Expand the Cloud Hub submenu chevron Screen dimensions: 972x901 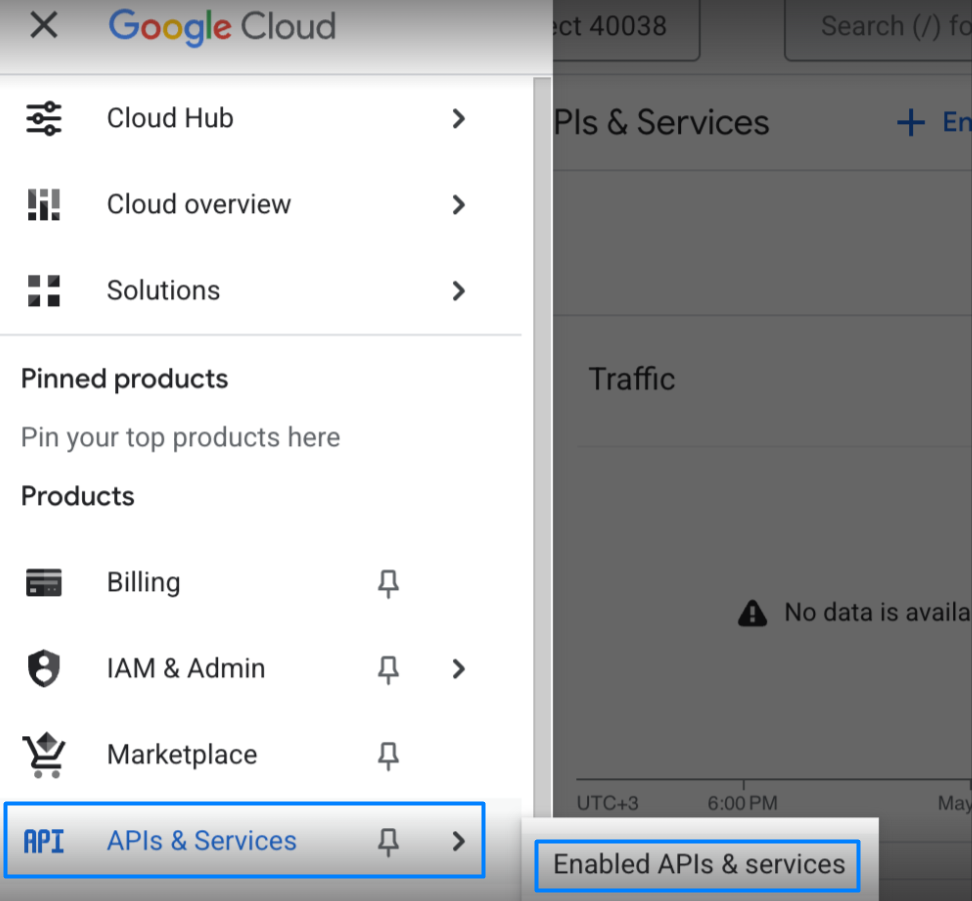point(458,118)
